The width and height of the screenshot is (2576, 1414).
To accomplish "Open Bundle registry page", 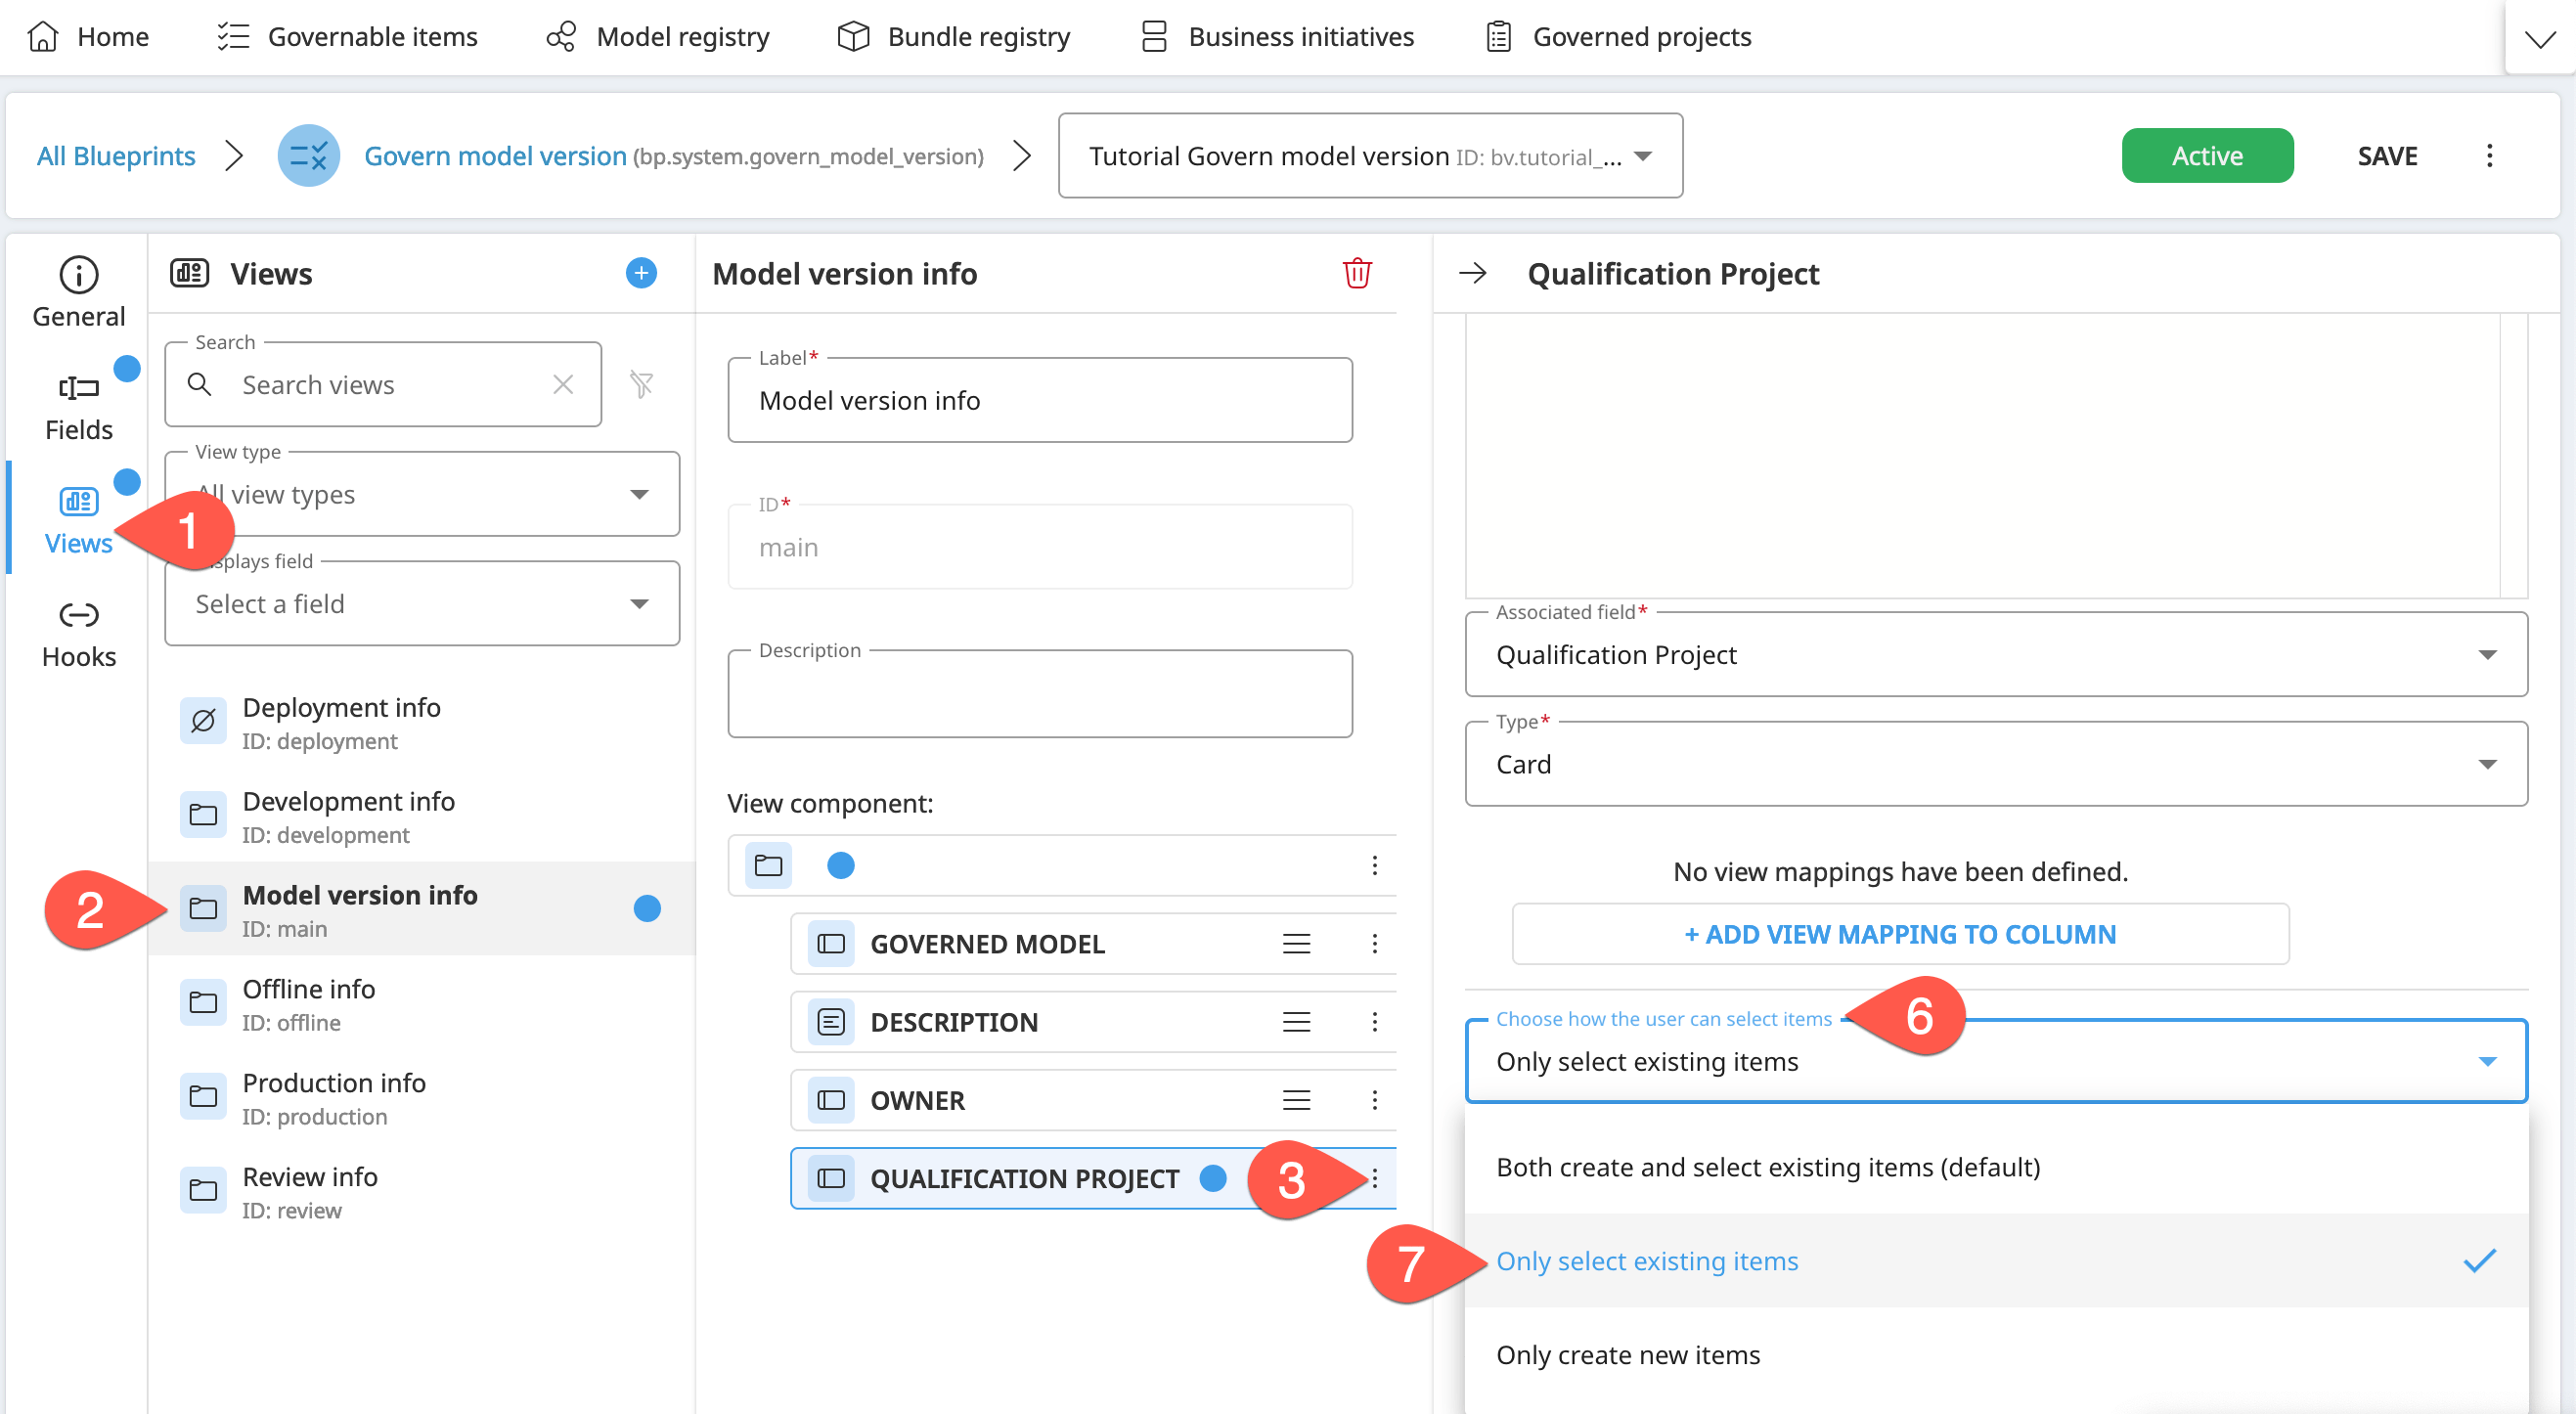I will pyautogui.click(x=953, y=37).
